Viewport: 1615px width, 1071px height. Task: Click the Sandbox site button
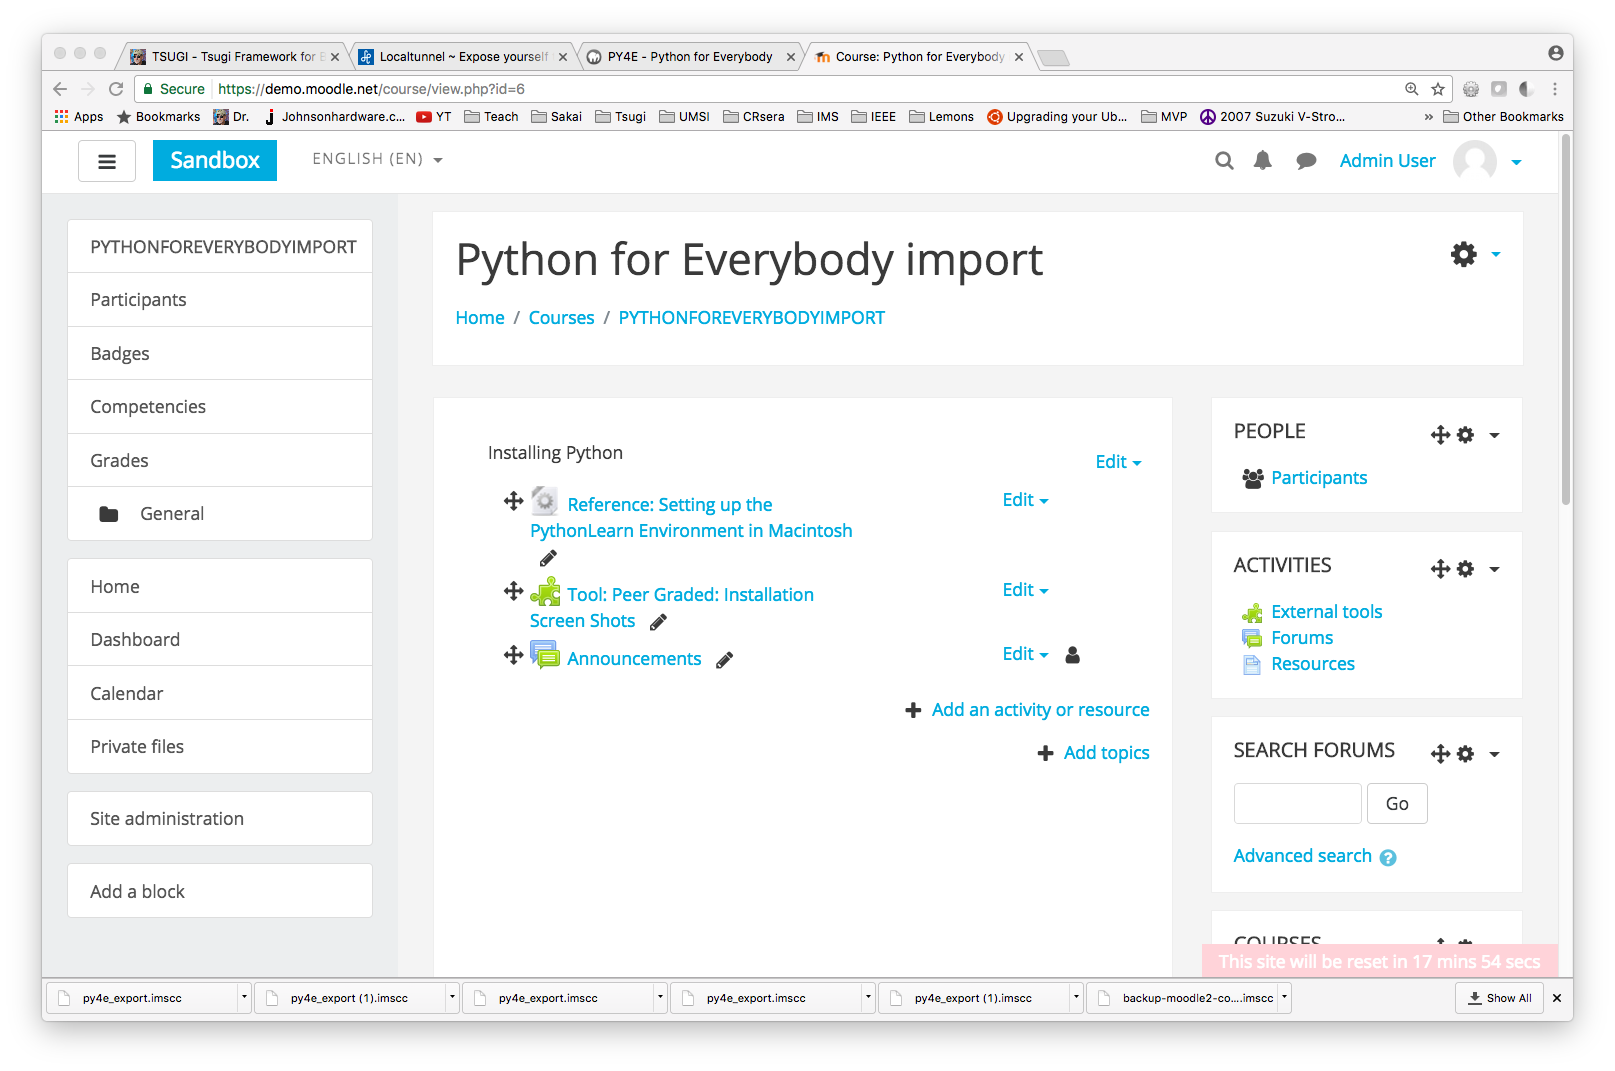click(215, 161)
